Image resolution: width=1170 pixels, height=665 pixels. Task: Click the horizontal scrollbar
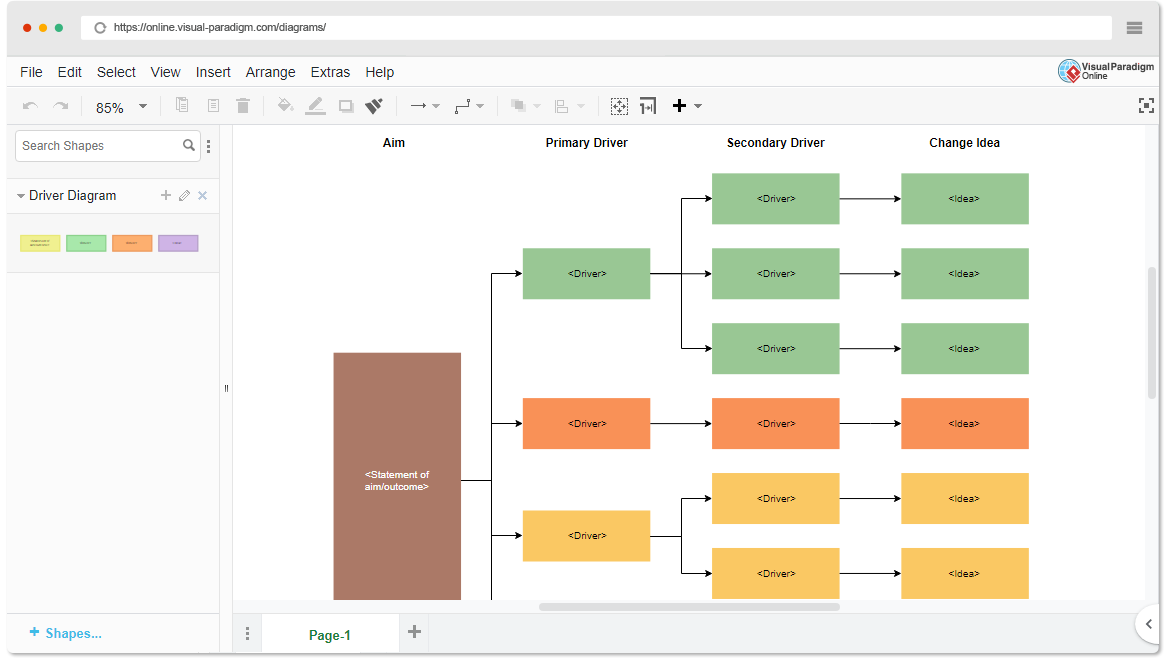point(689,608)
